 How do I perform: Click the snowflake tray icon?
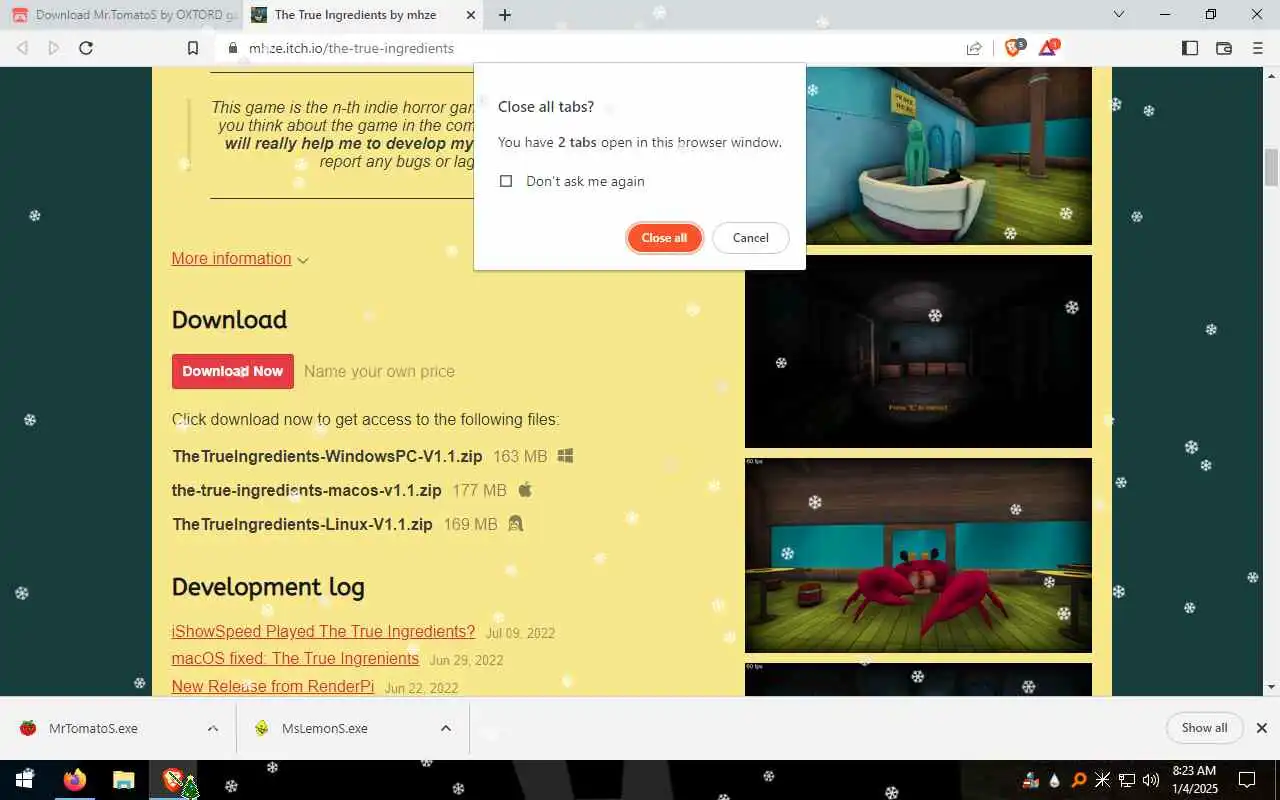click(1102, 780)
